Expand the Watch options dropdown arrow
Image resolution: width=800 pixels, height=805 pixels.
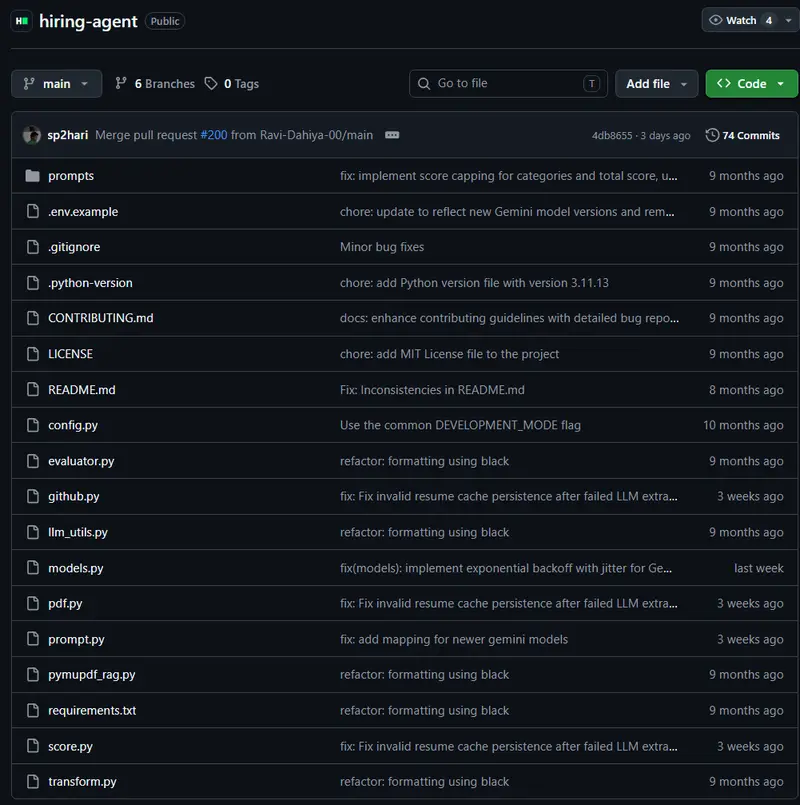click(x=788, y=21)
